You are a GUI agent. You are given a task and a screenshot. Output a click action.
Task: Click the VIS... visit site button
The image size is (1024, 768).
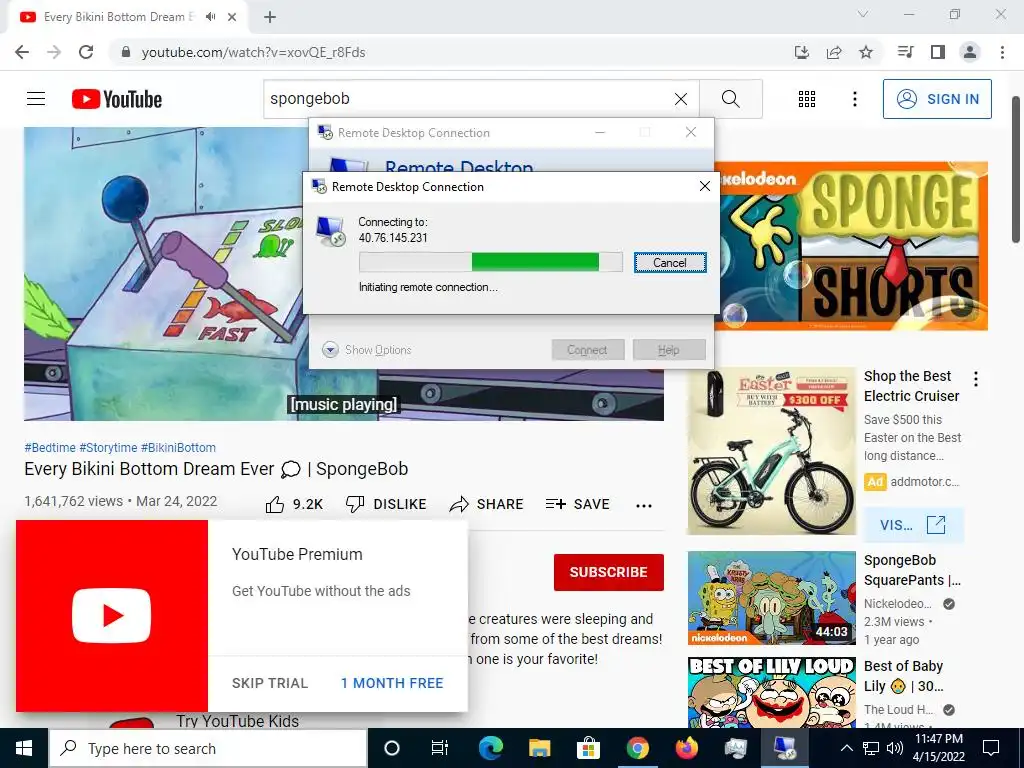(913, 525)
